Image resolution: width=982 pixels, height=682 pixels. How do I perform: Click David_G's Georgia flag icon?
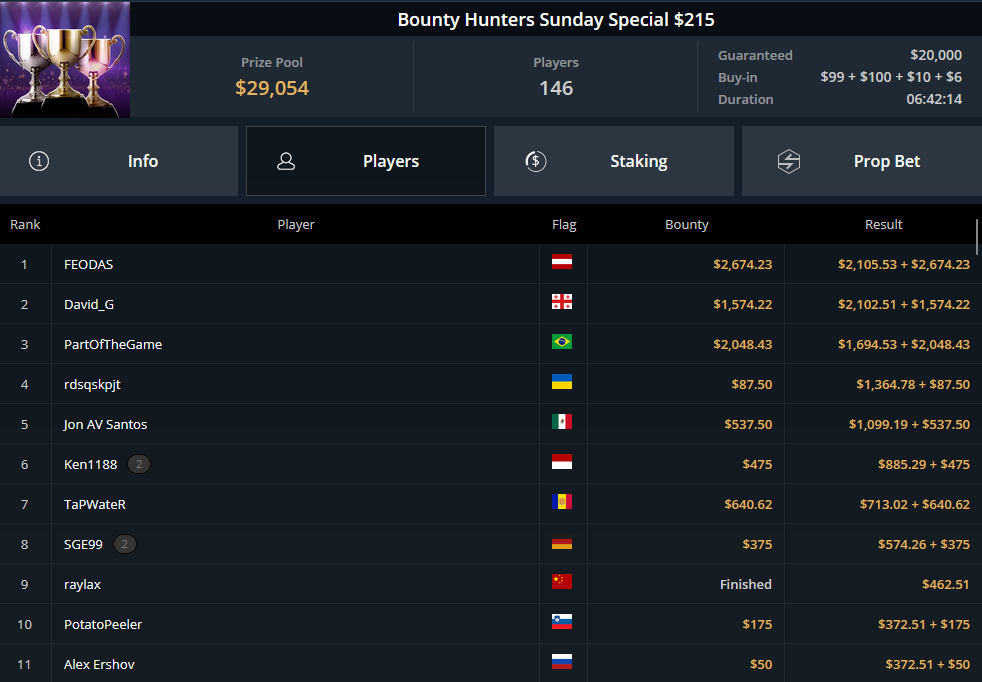(x=562, y=302)
